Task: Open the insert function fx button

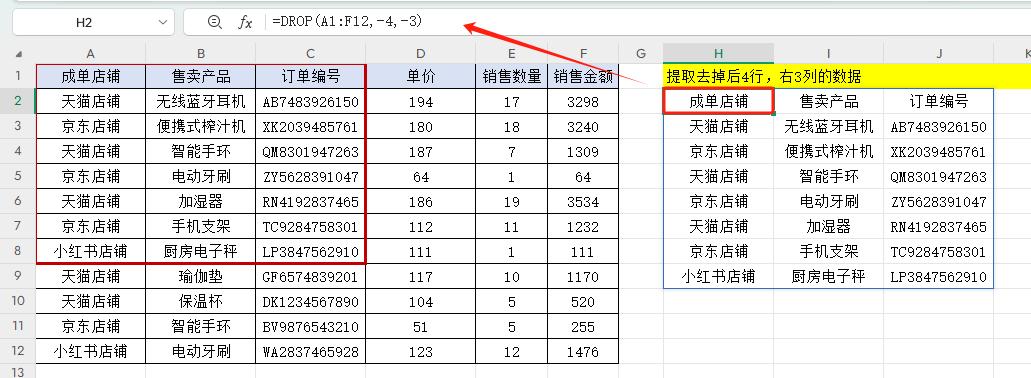Action: click(245, 22)
